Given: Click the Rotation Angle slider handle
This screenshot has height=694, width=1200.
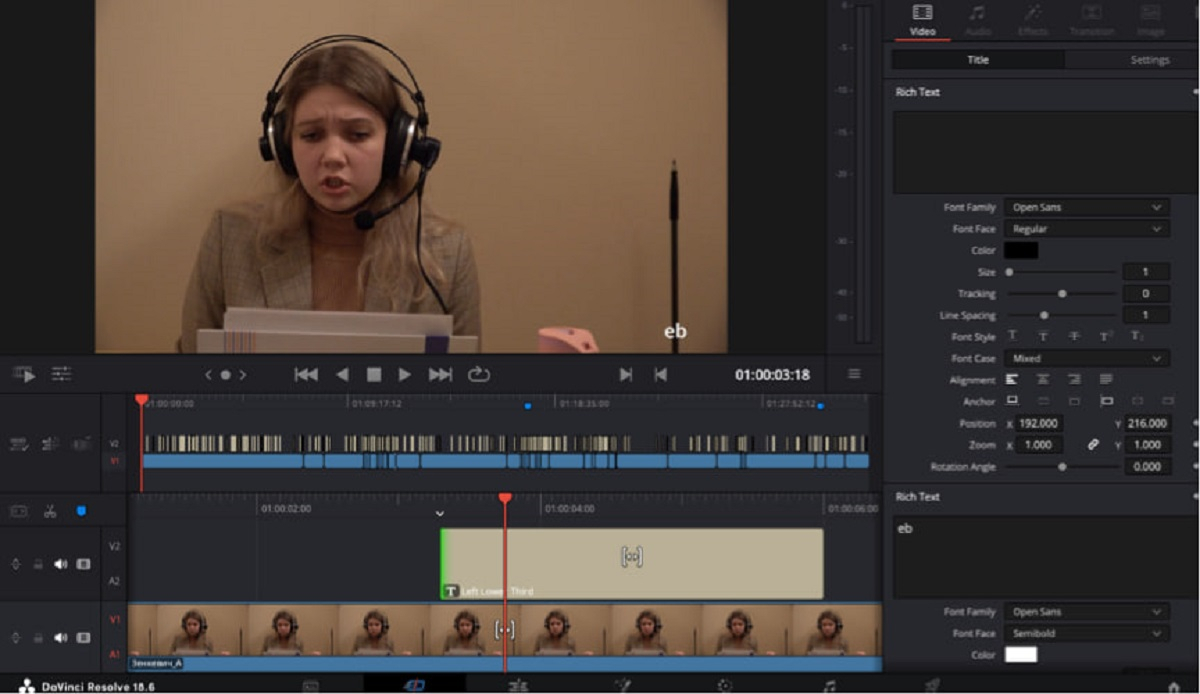Looking at the screenshot, I should click(1062, 467).
